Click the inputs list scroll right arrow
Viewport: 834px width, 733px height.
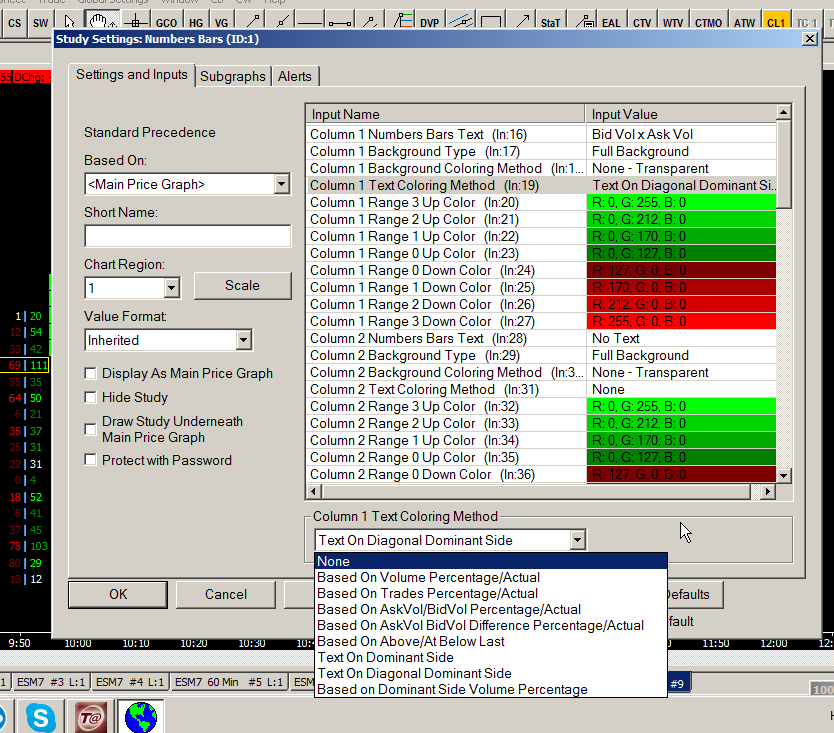(x=767, y=492)
